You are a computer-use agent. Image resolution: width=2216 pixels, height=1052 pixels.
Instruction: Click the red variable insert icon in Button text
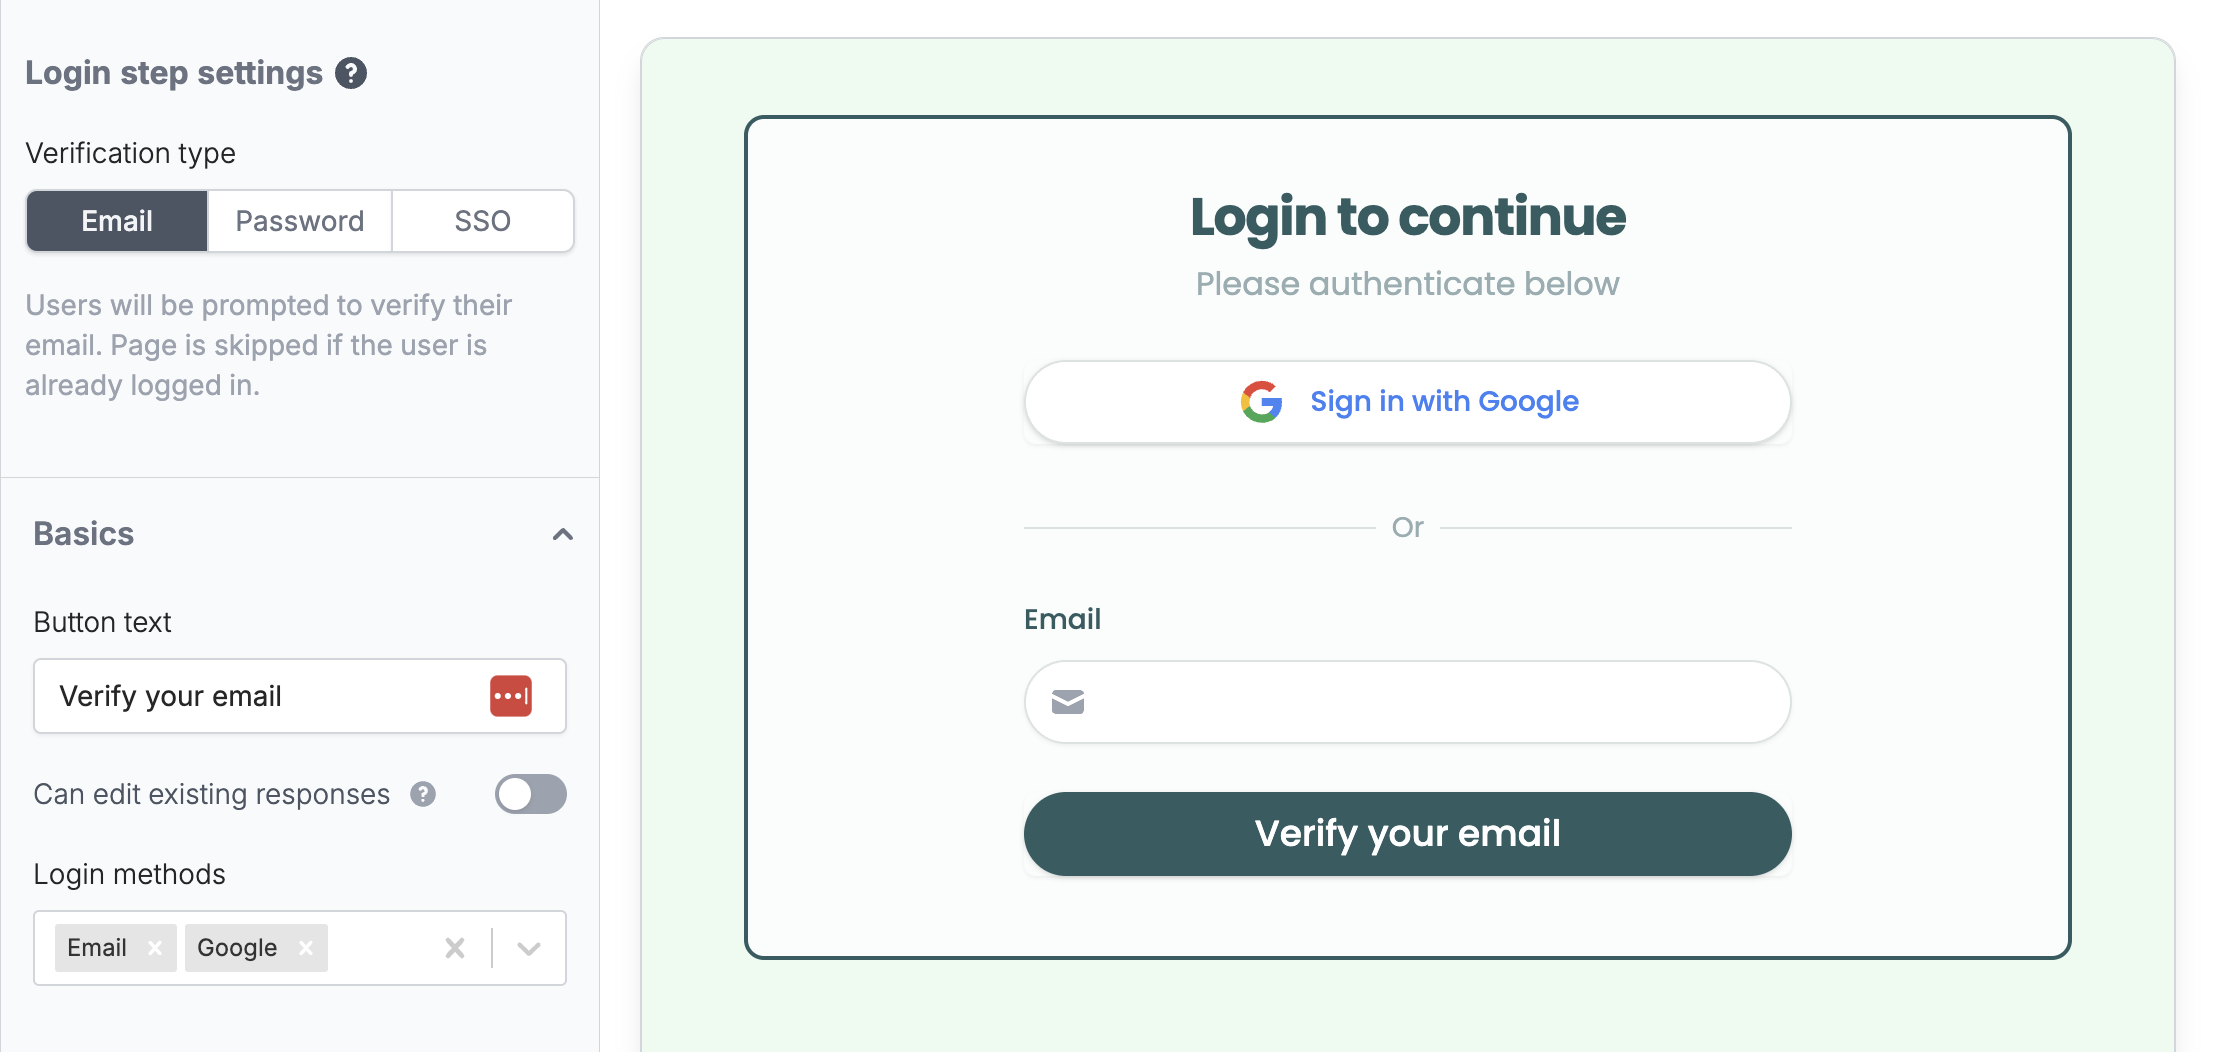point(511,696)
